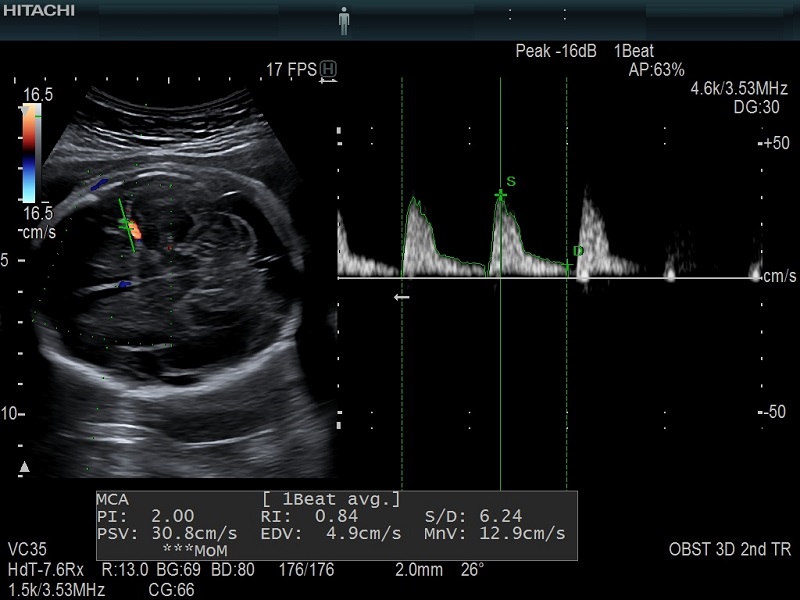The image size is (800, 600).
Task: Click the green D diastolic marker
Action: pos(568,266)
